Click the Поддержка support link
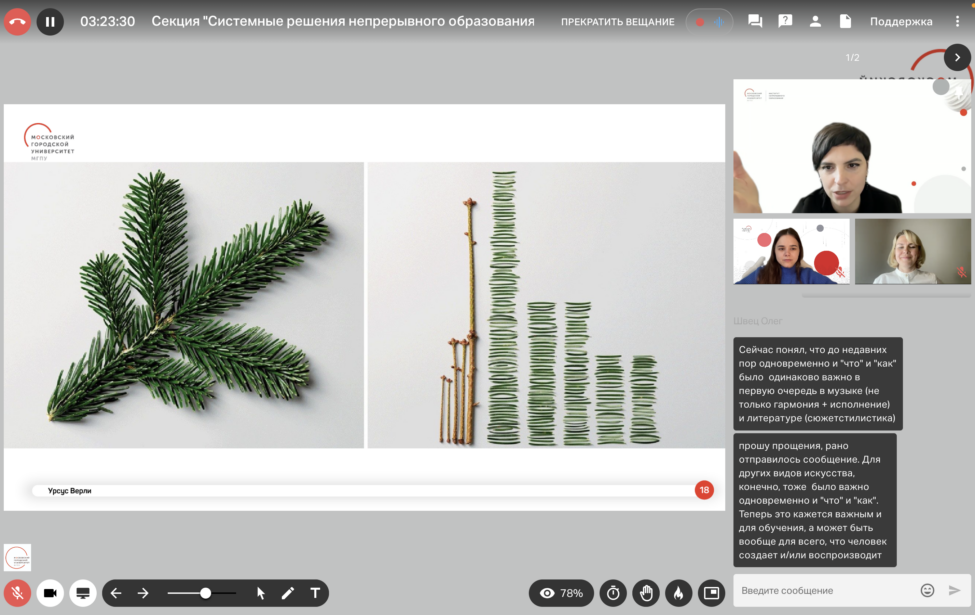This screenshot has height=615, width=975. (x=900, y=22)
